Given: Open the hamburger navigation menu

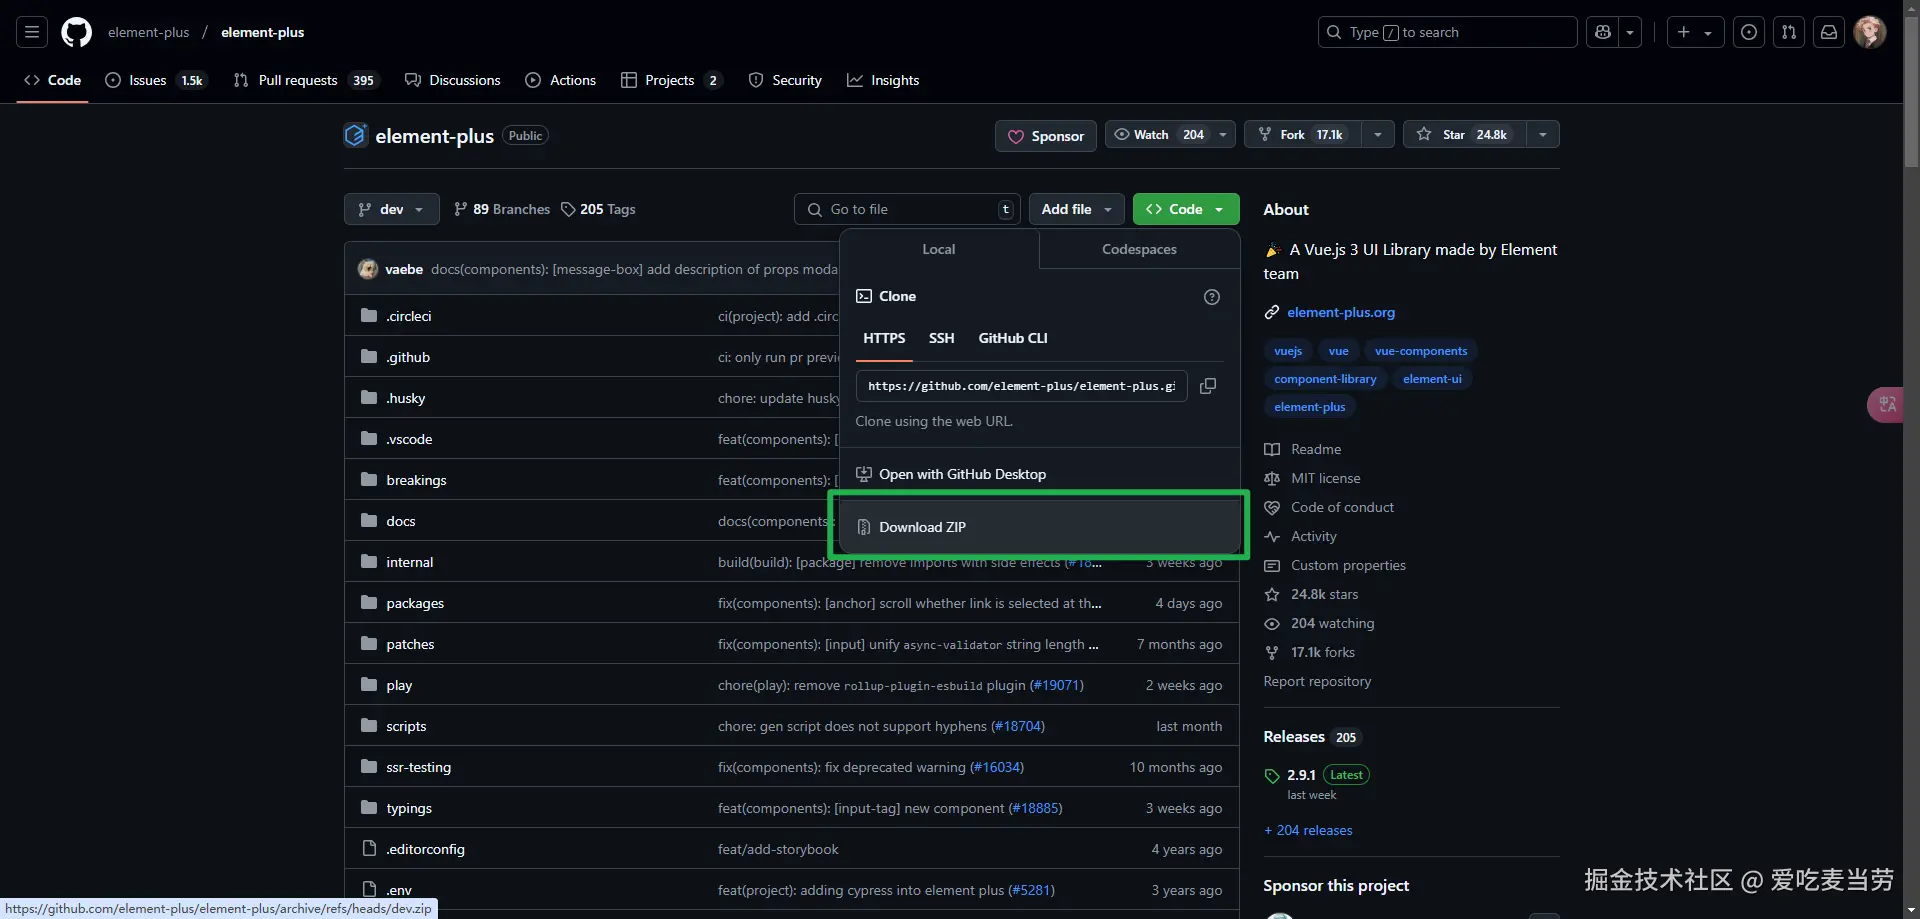Looking at the screenshot, I should [32, 32].
